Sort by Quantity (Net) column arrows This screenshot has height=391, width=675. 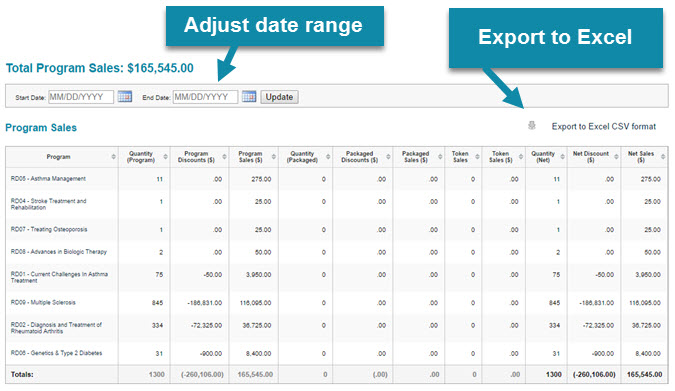point(563,157)
